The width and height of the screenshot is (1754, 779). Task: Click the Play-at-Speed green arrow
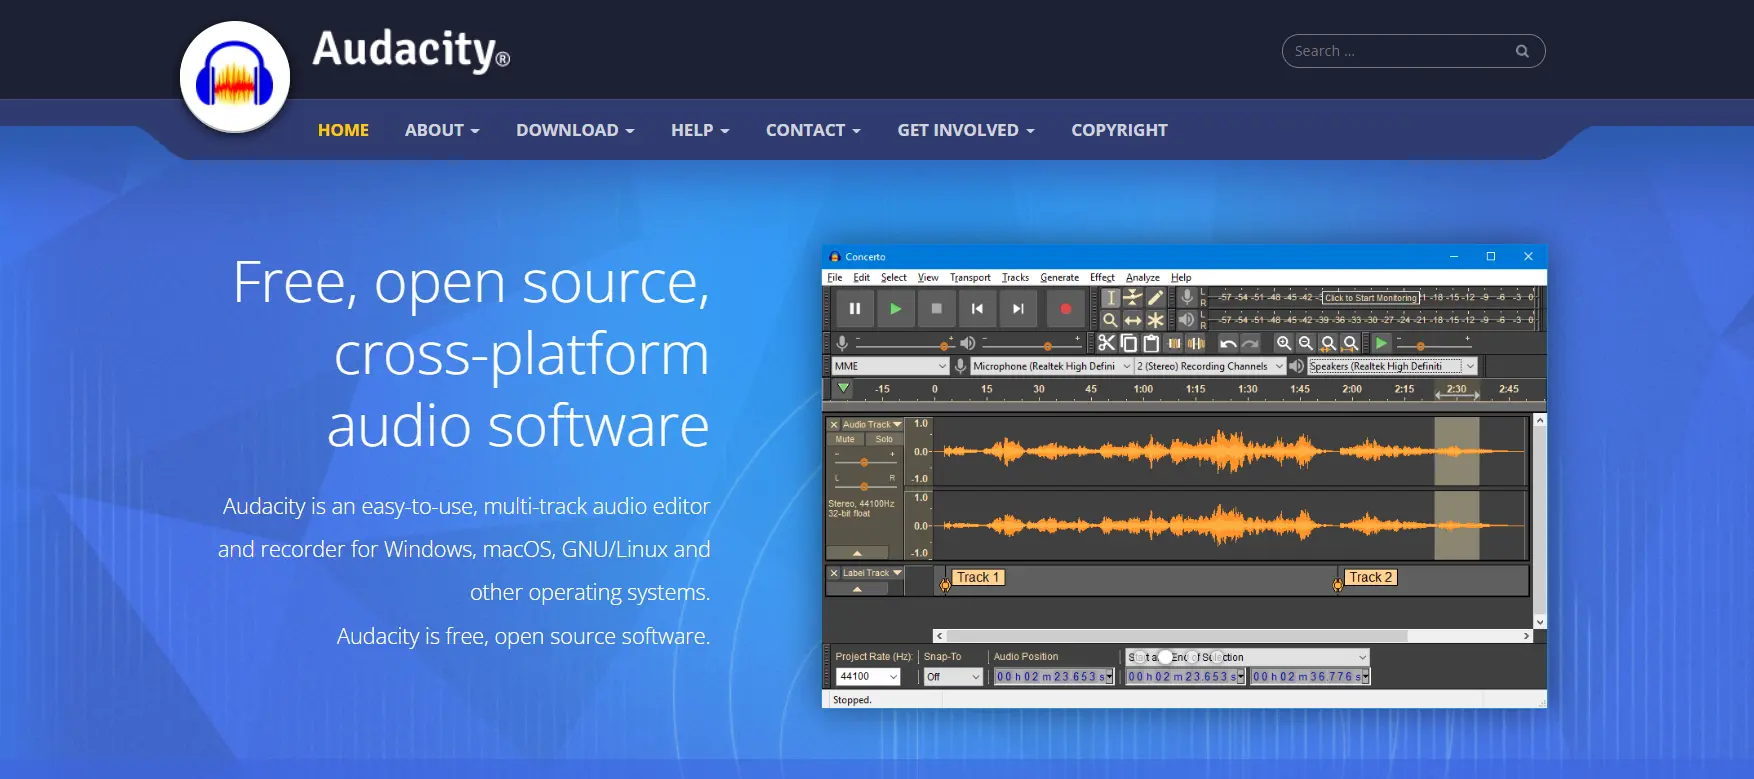[1381, 343]
